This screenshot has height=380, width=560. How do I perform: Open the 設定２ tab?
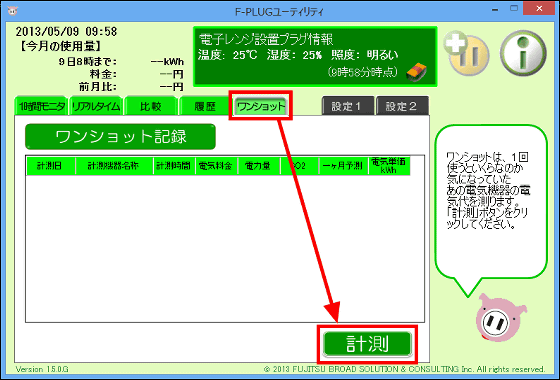point(402,106)
